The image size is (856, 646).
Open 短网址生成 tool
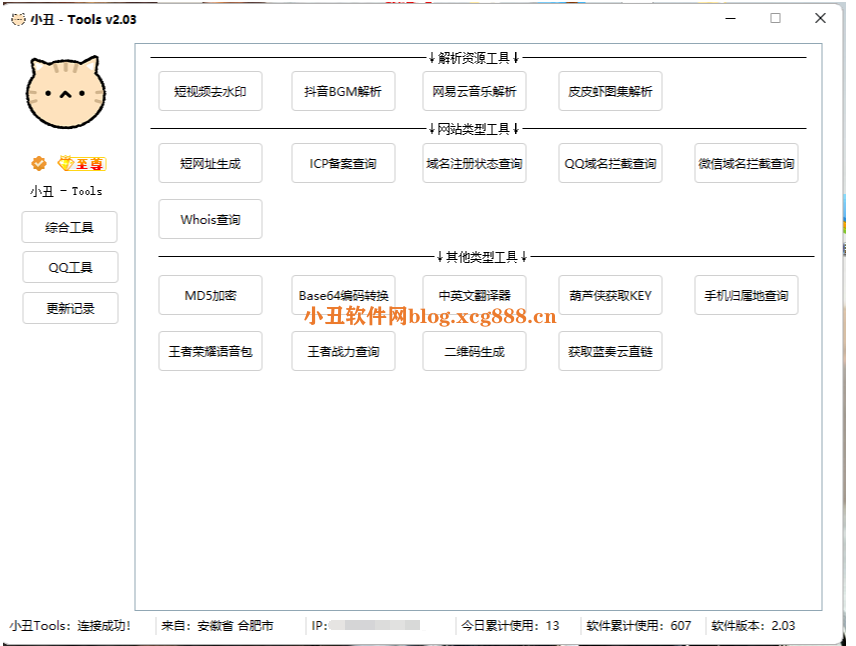(x=210, y=163)
